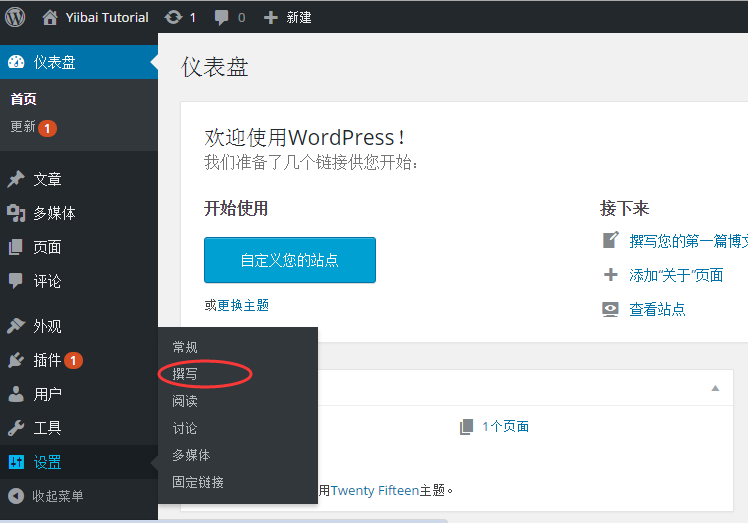Select 阅读 in the settings submenu

click(x=185, y=401)
